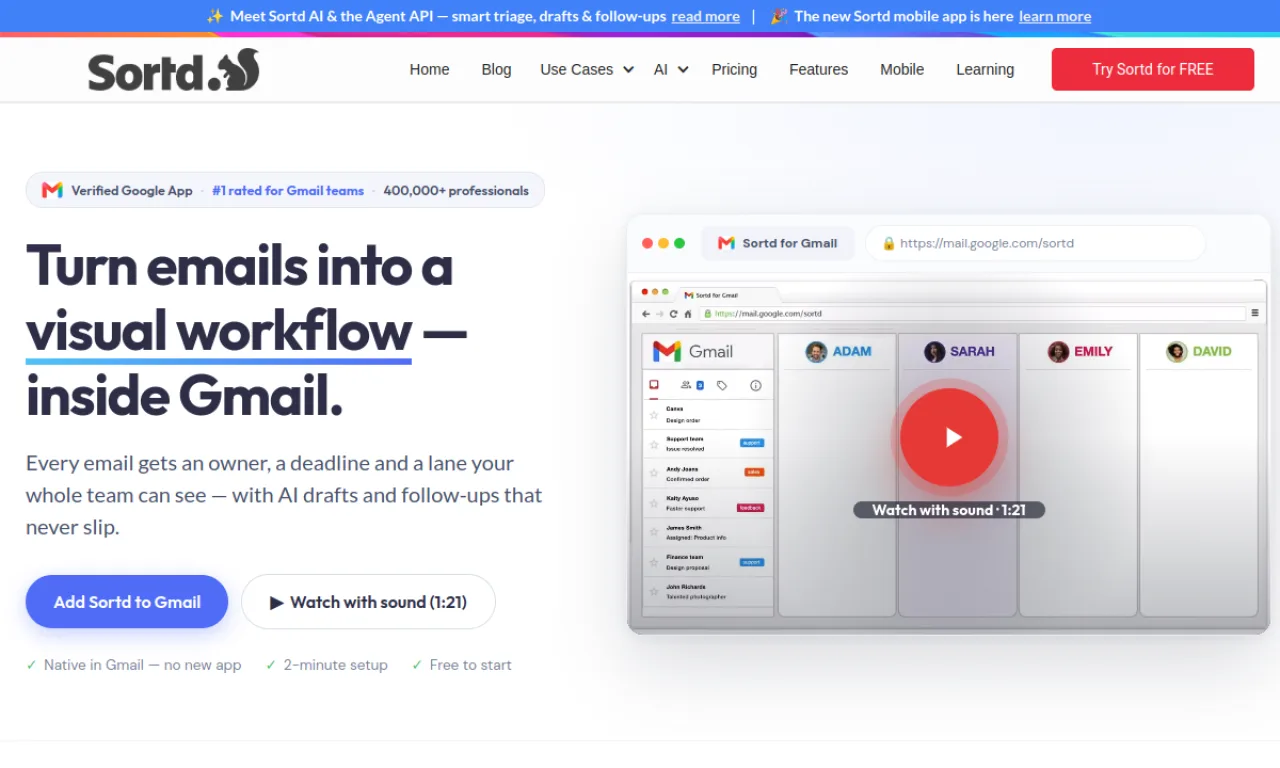This screenshot has height=768, width=1280.
Task: Click the Gmail icon on the Sortd for Gmail tab
Action: (726, 243)
